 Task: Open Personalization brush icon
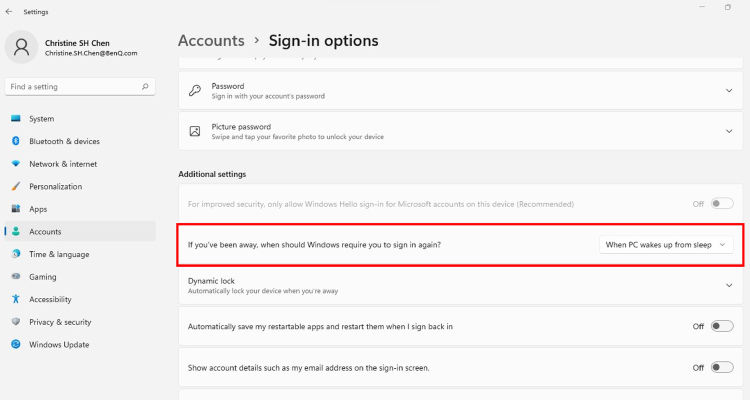(16, 186)
